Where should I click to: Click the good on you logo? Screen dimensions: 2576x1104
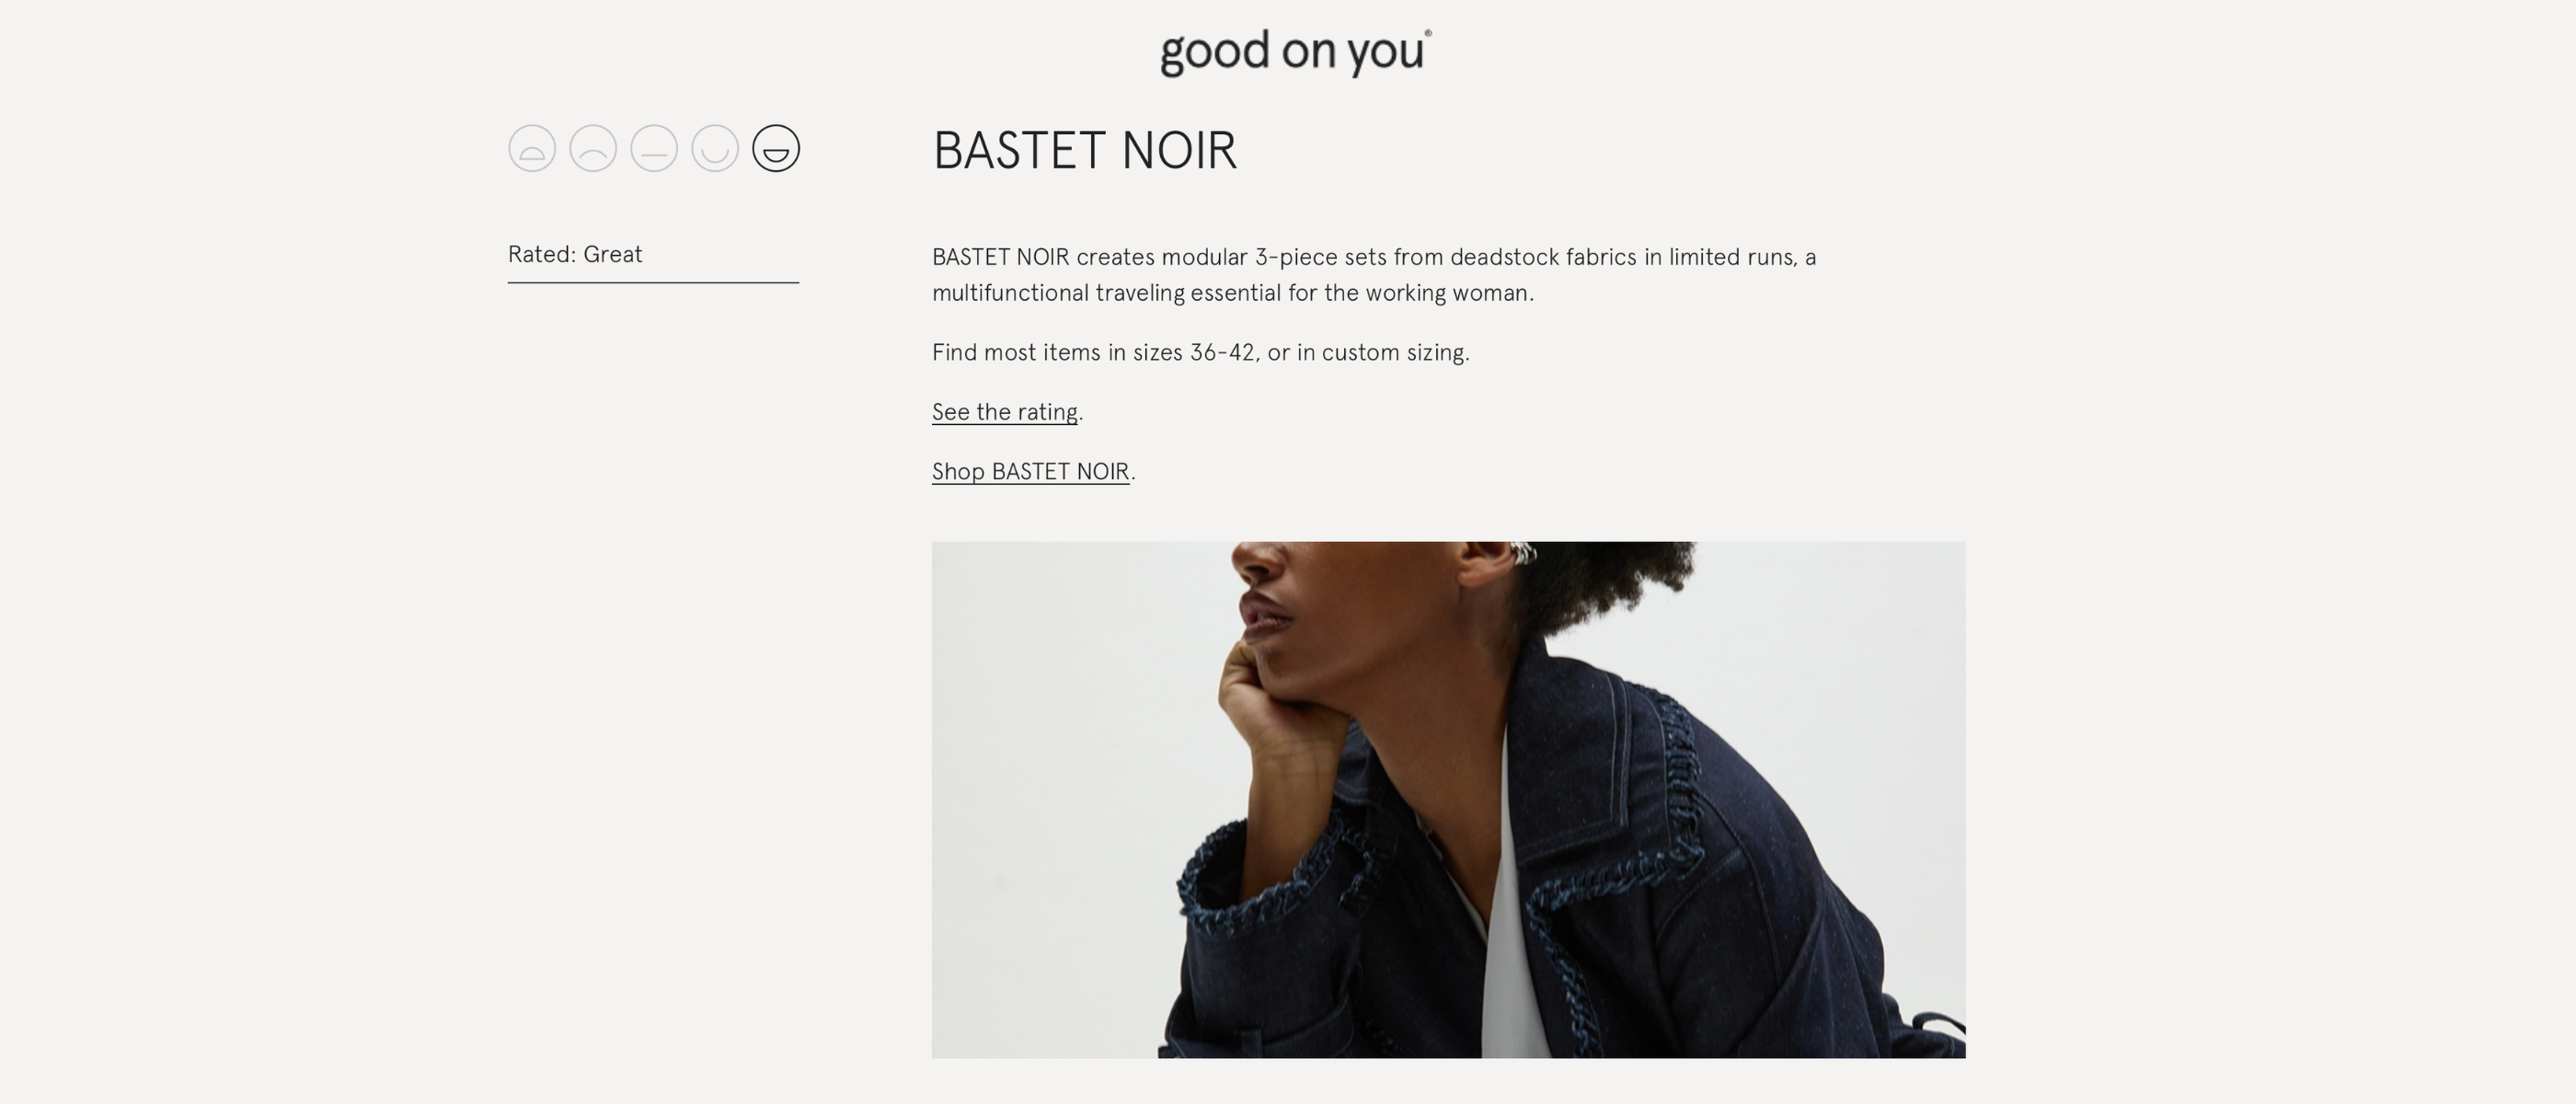tap(1291, 52)
